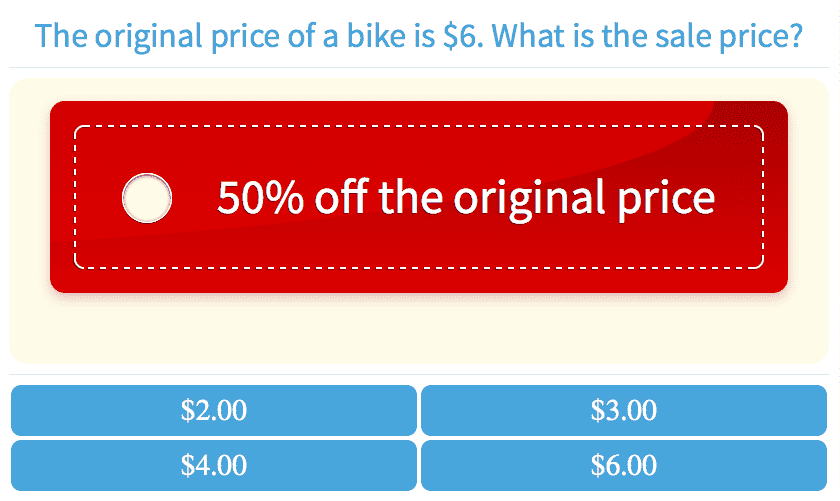Click the dashed white border's left edge
The width and height of the screenshot is (840, 501).
[75, 198]
